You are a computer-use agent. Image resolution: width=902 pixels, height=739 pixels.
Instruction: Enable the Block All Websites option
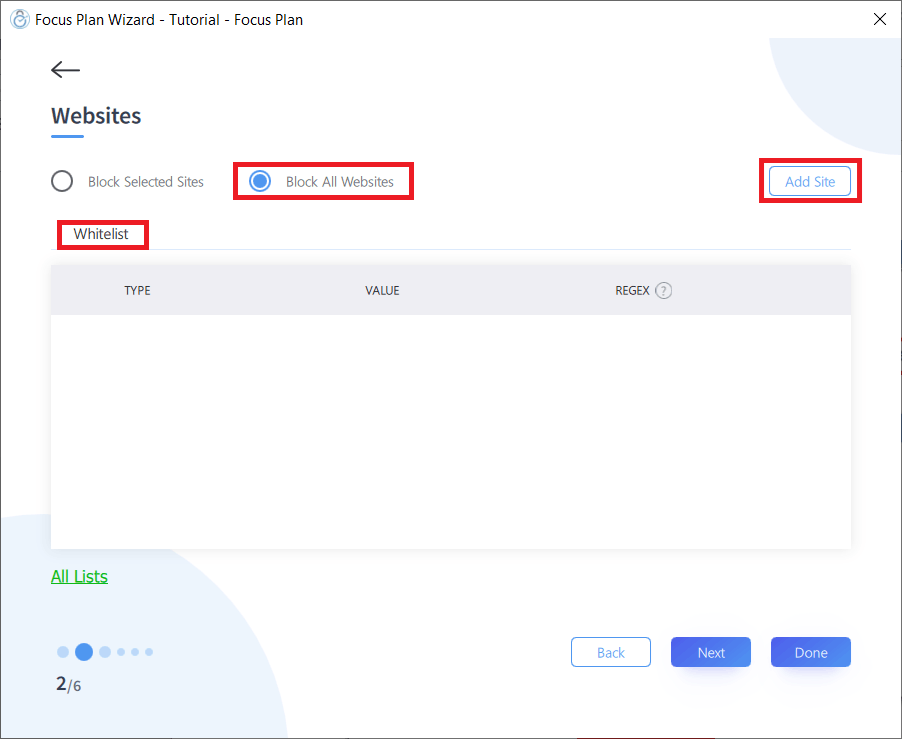point(260,181)
